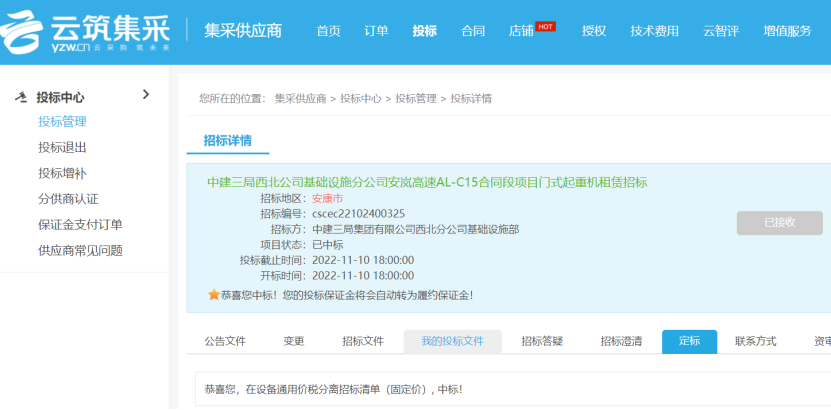The image size is (831, 410).
Task: Open the 订单 nav item
Action: [x=376, y=31]
